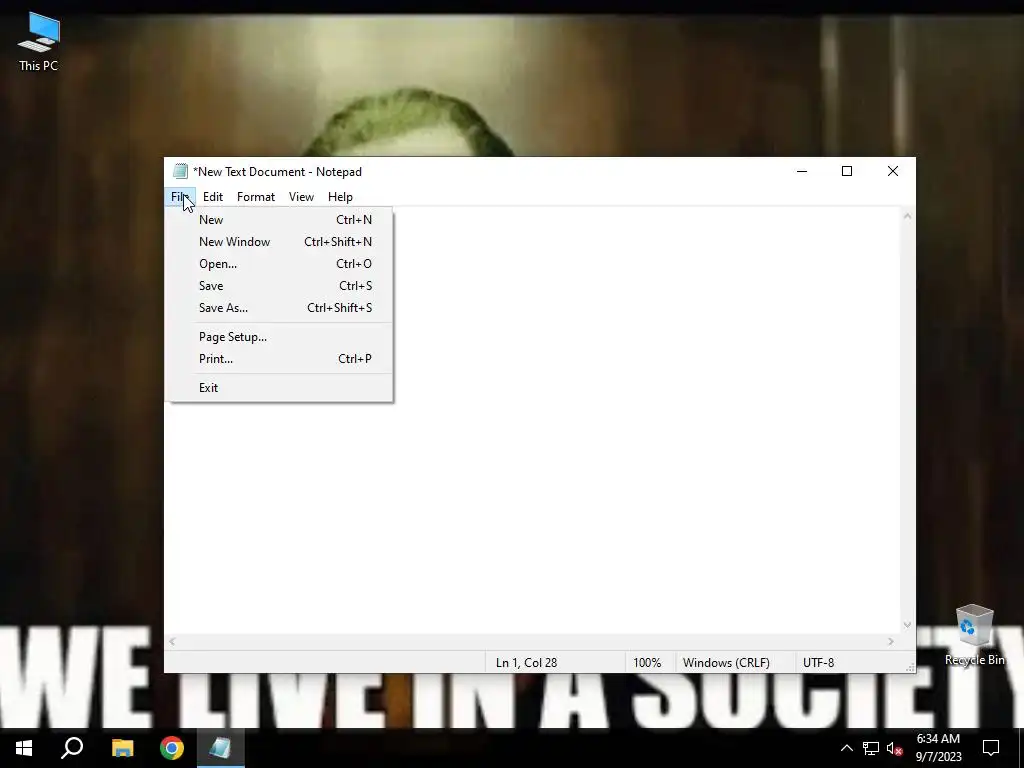The height and width of the screenshot is (768, 1024).
Task: Launch File Explorer from the taskbar
Action: [122, 748]
